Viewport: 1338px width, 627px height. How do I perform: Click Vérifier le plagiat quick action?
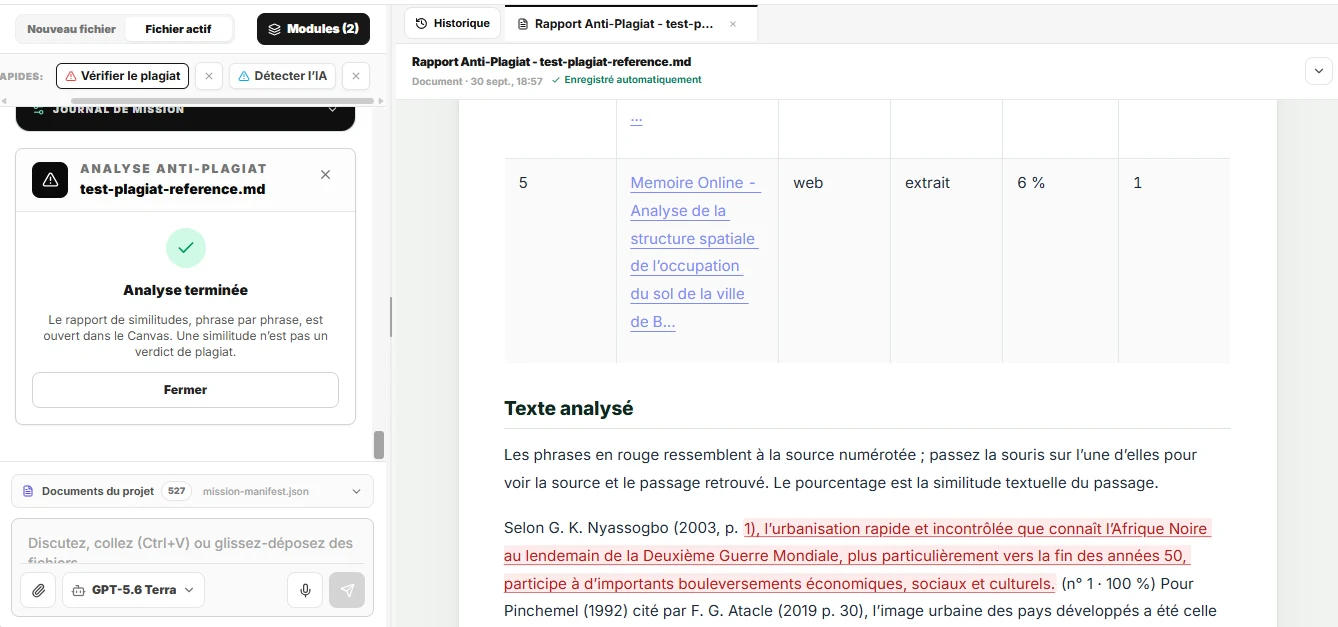pyautogui.click(x=123, y=76)
